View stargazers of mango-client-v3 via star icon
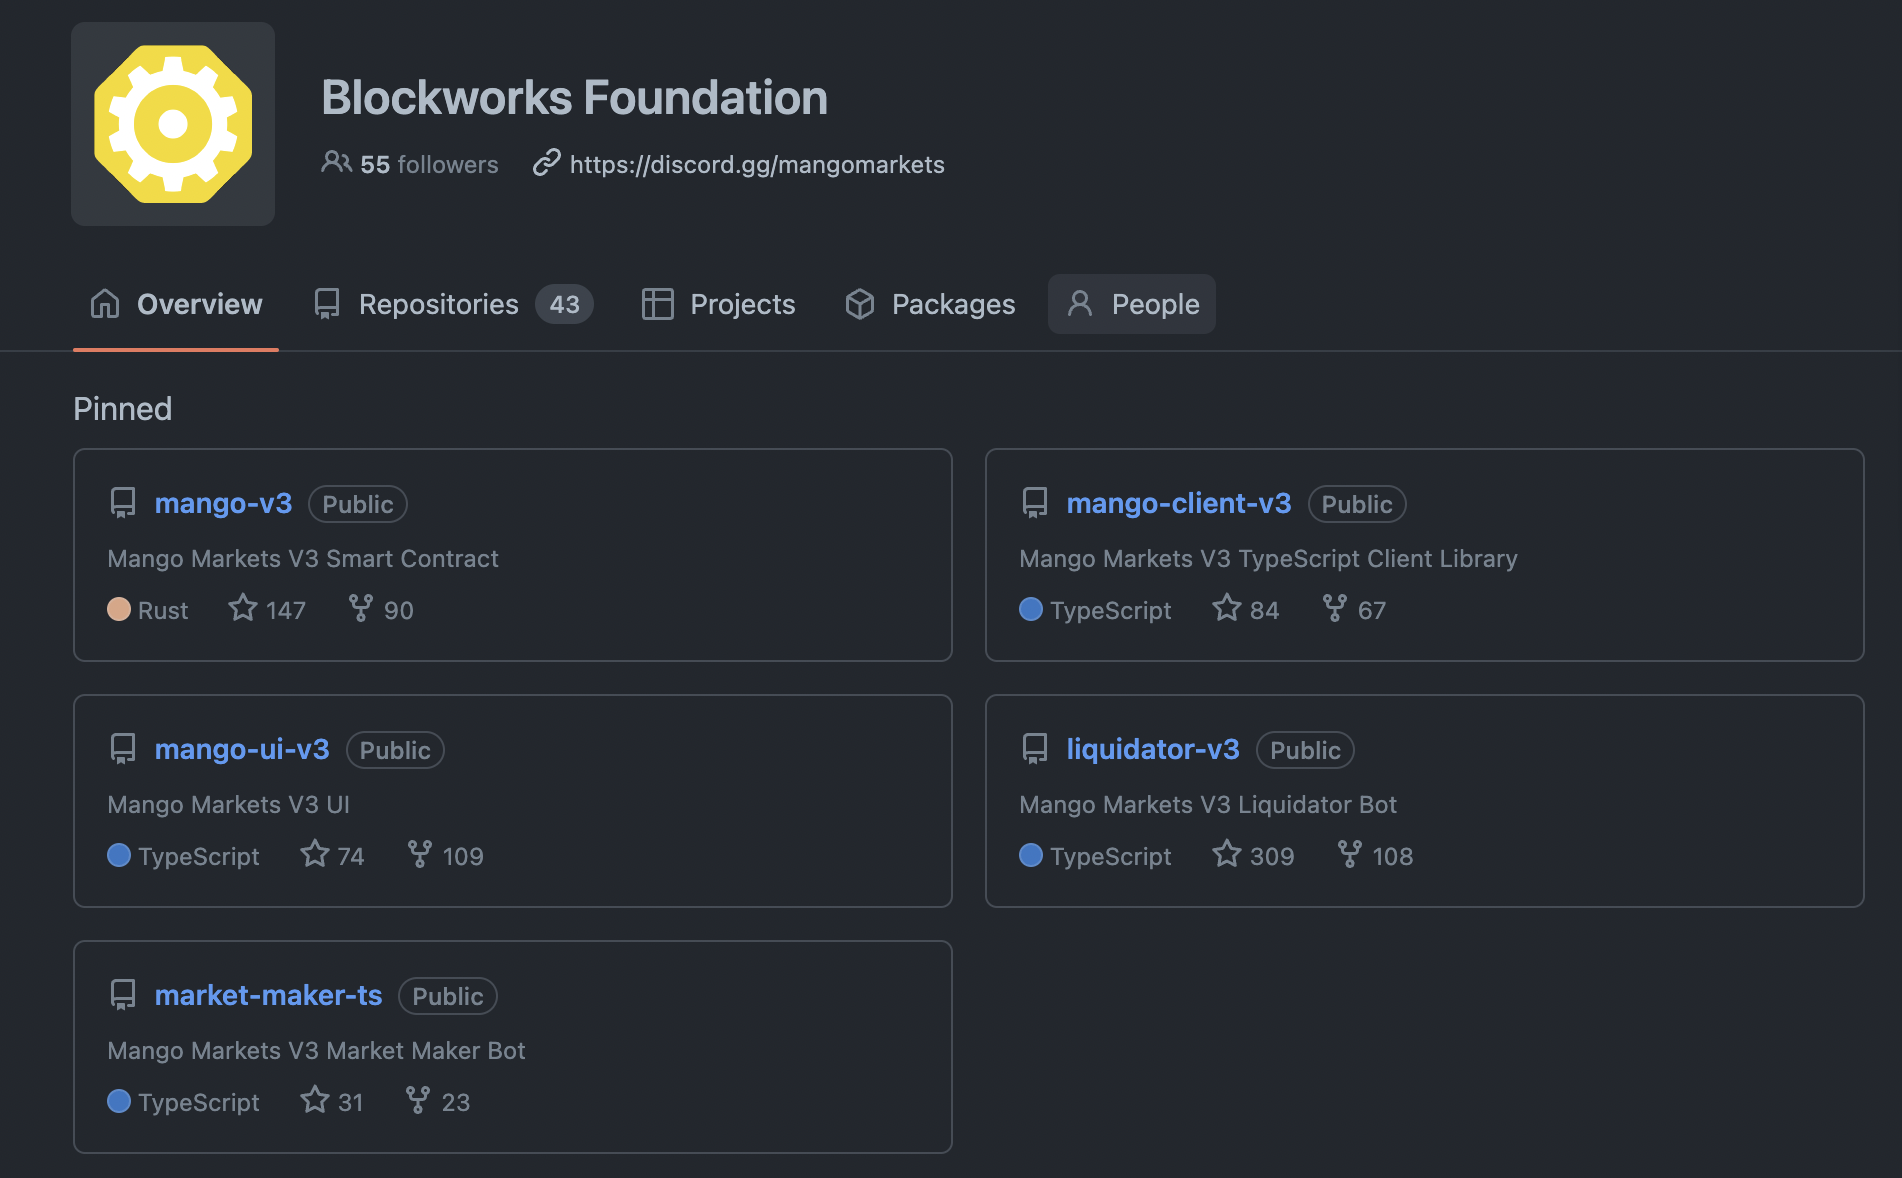The image size is (1902, 1178). (x=1227, y=608)
